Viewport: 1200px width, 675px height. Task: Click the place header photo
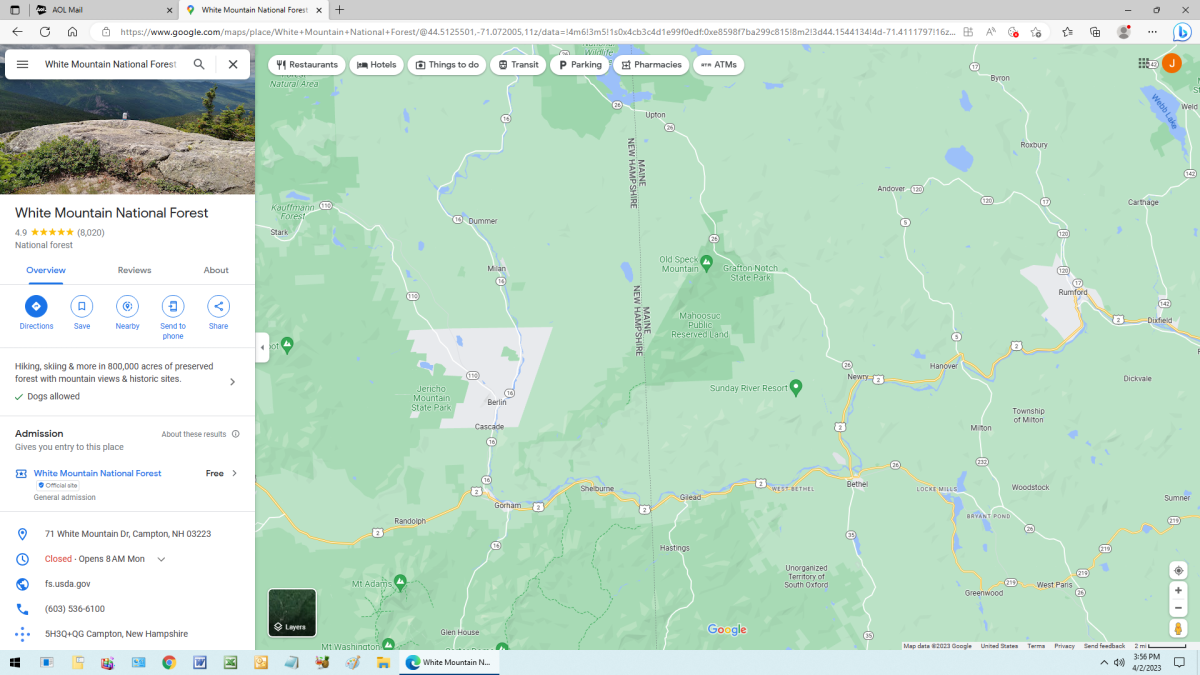pos(127,118)
